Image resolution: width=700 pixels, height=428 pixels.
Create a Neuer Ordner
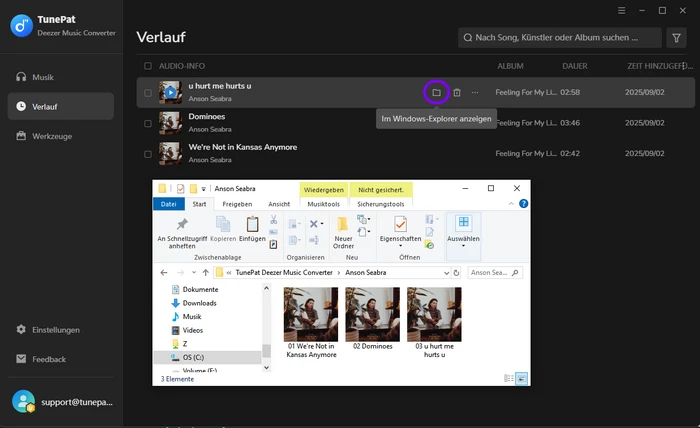click(343, 232)
